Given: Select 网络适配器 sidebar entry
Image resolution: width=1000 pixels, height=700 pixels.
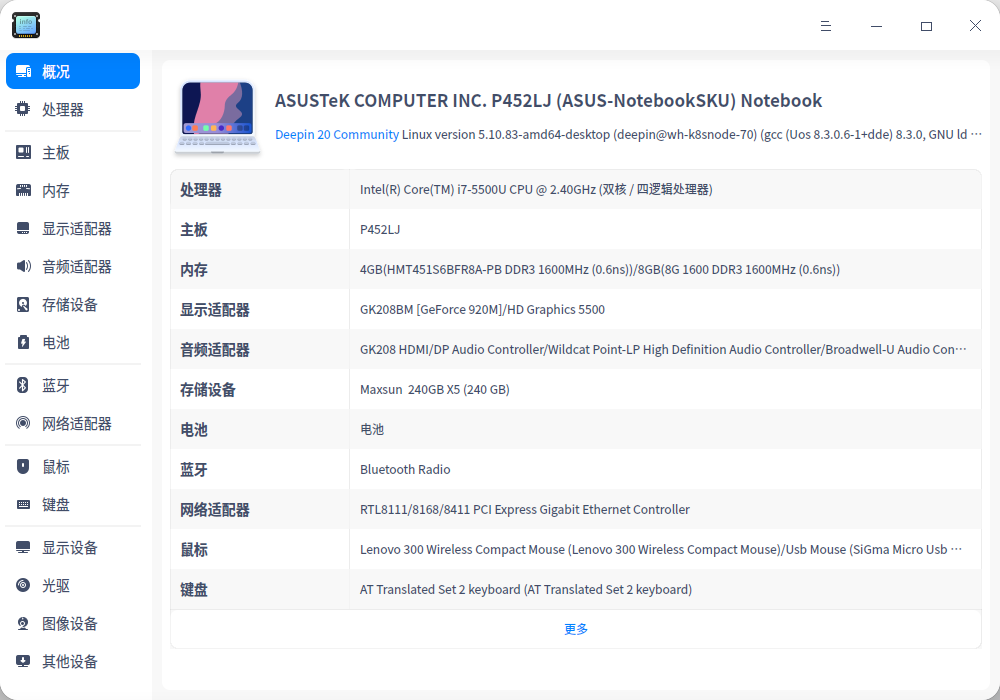Looking at the screenshot, I should point(73,423).
